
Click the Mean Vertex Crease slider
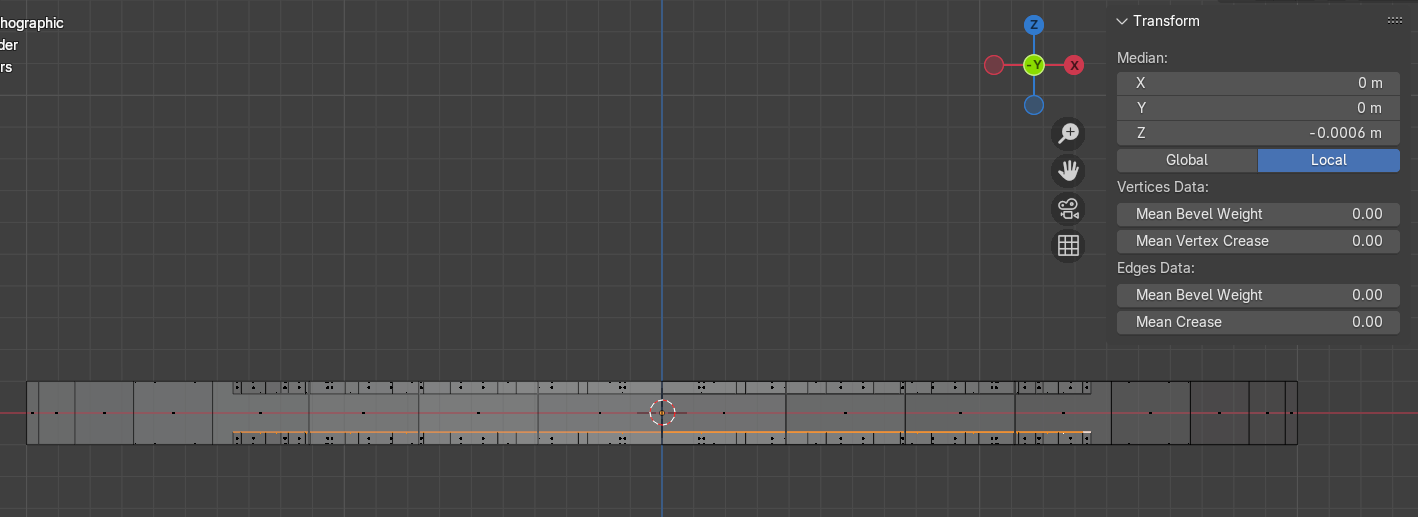[x=1258, y=241]
